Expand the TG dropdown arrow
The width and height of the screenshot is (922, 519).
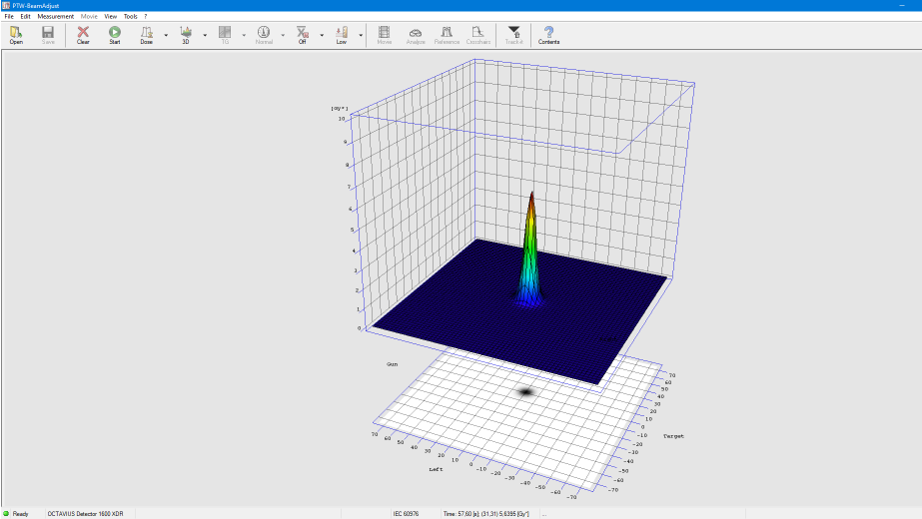243,35
